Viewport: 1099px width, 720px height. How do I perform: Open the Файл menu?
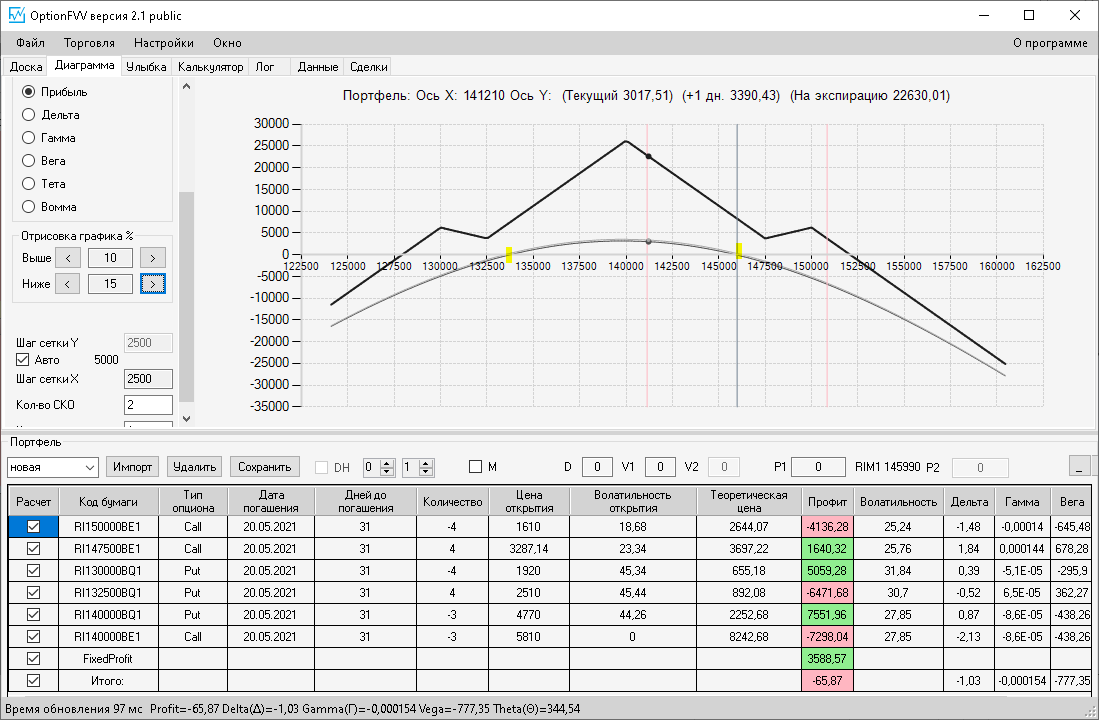(x=30, y=43)
